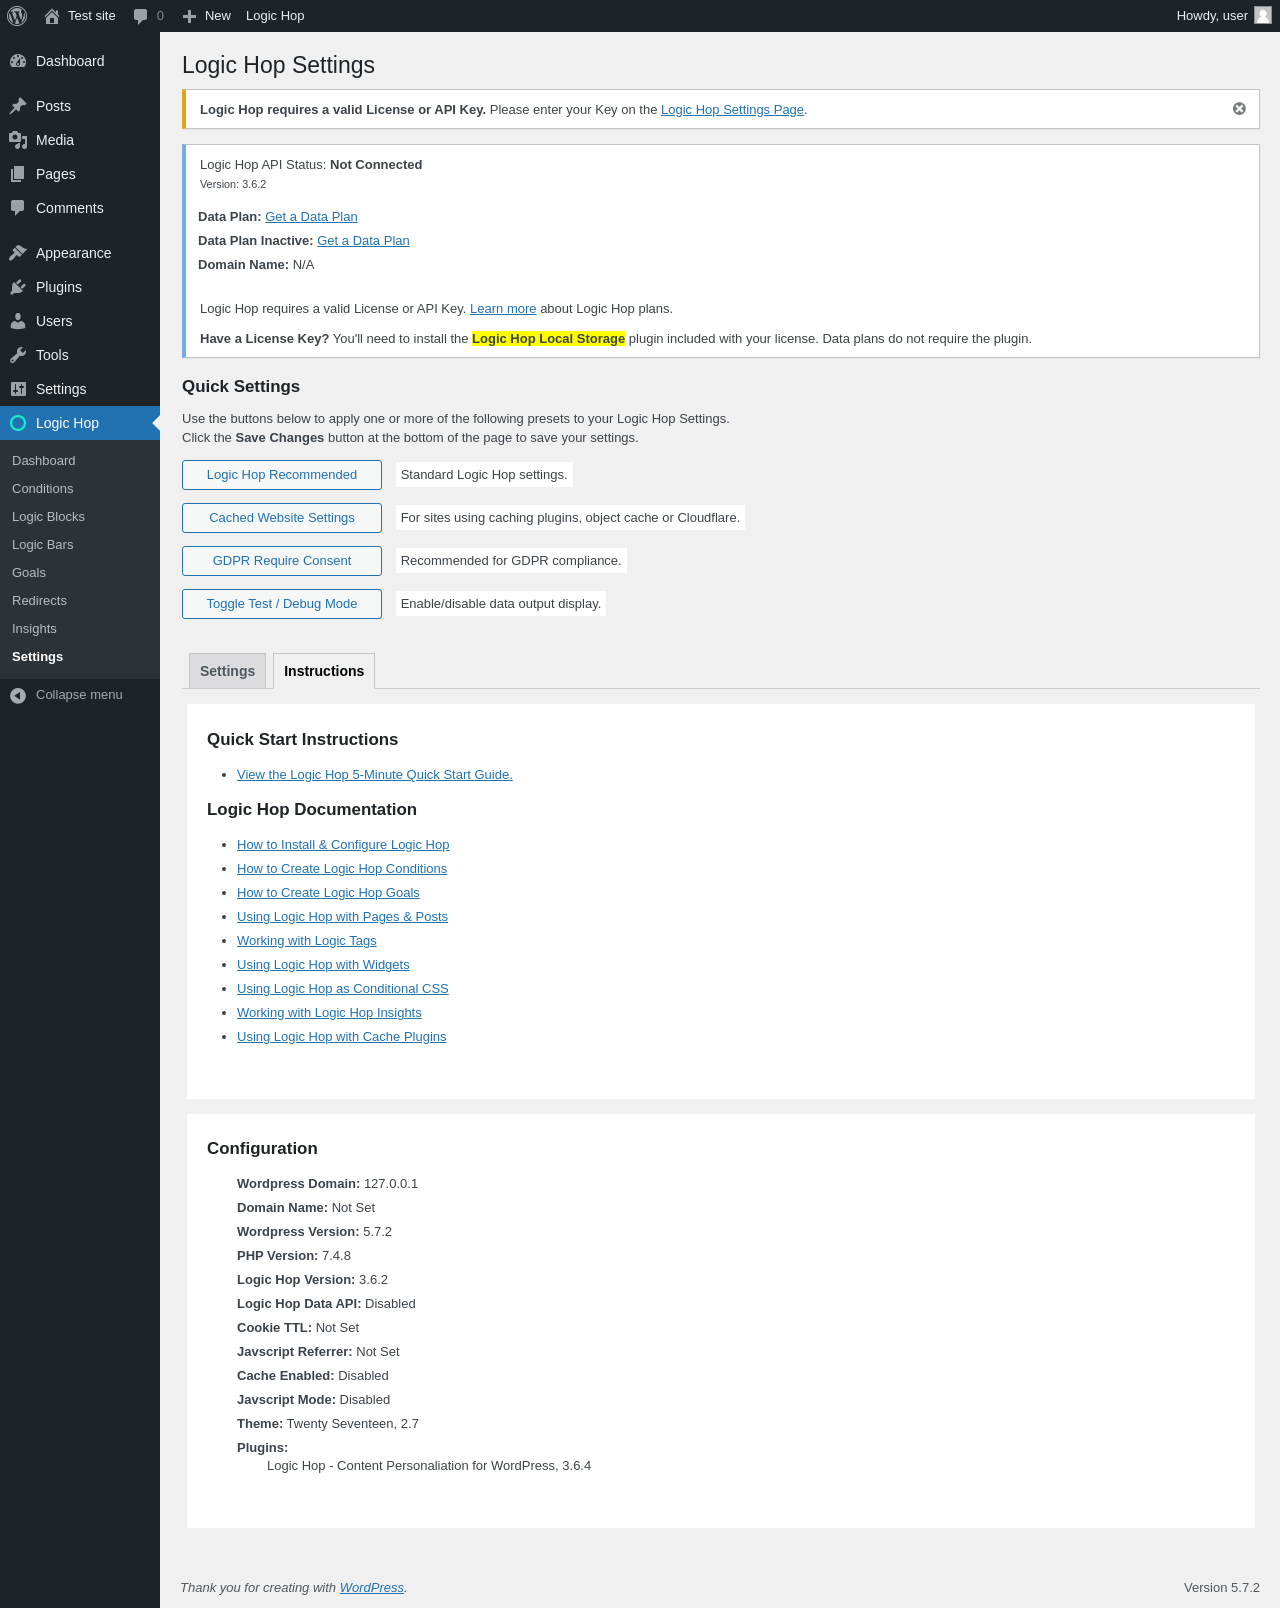
Task: Open Using Logic Hop as Conditional CSS
Action: click(x=343, y=989)
